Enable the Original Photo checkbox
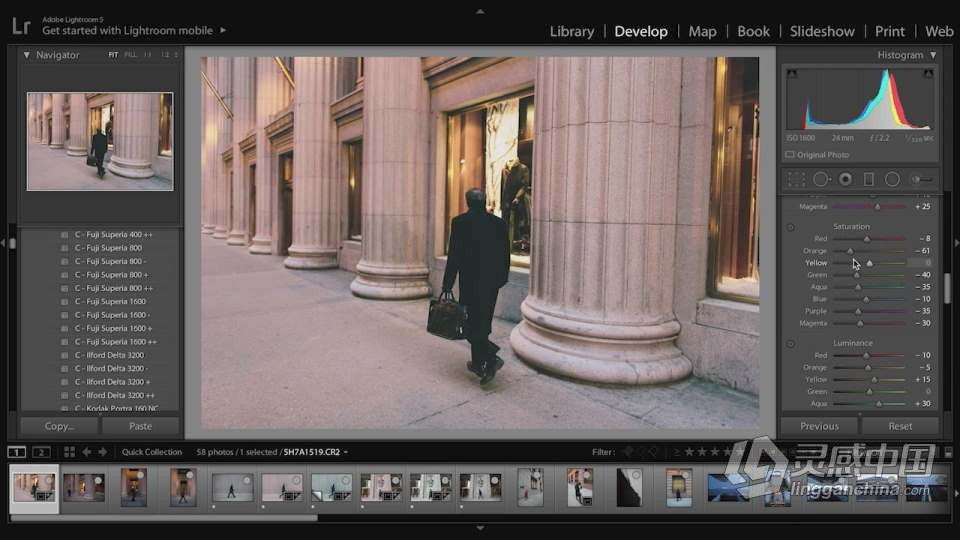Image resolution: width=960 pixels, height=540 pixels. click(x=790, y=155)
